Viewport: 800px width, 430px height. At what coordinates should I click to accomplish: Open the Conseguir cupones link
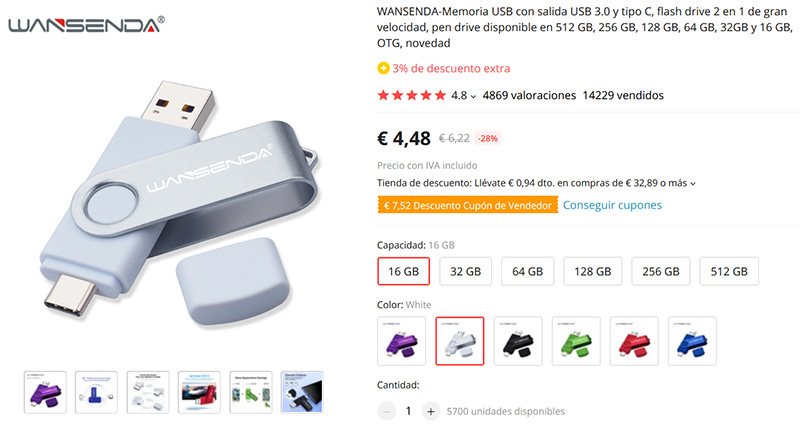click(x=612, y=205)
